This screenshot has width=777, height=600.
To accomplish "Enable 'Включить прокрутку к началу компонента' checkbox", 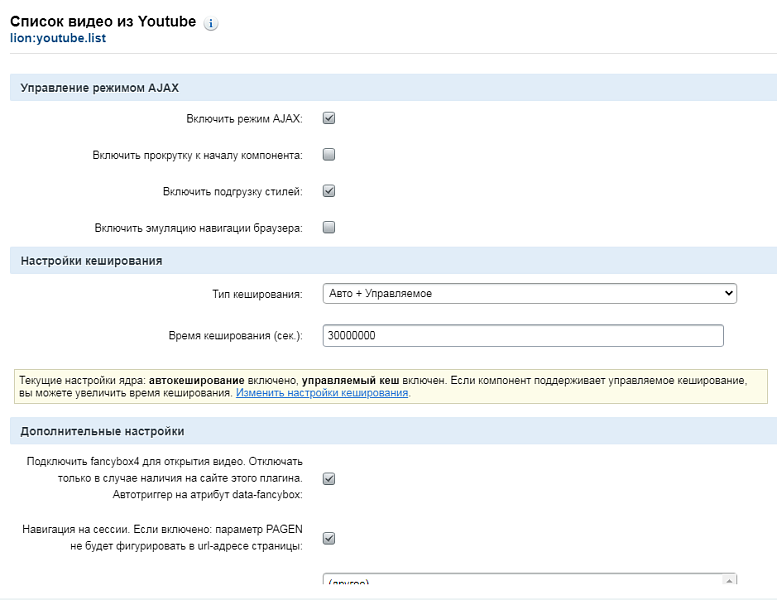I will point(329,155).
